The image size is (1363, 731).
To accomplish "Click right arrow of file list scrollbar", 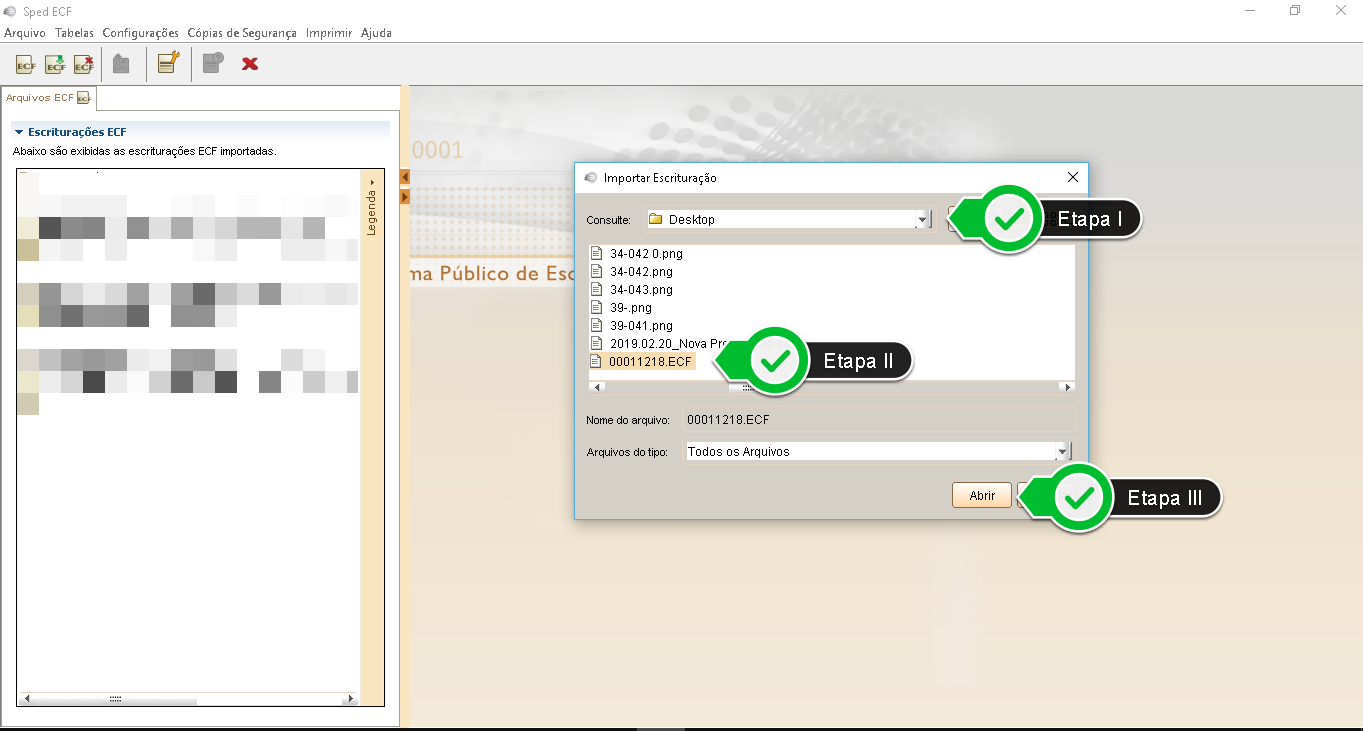I will coord(1067,387).
